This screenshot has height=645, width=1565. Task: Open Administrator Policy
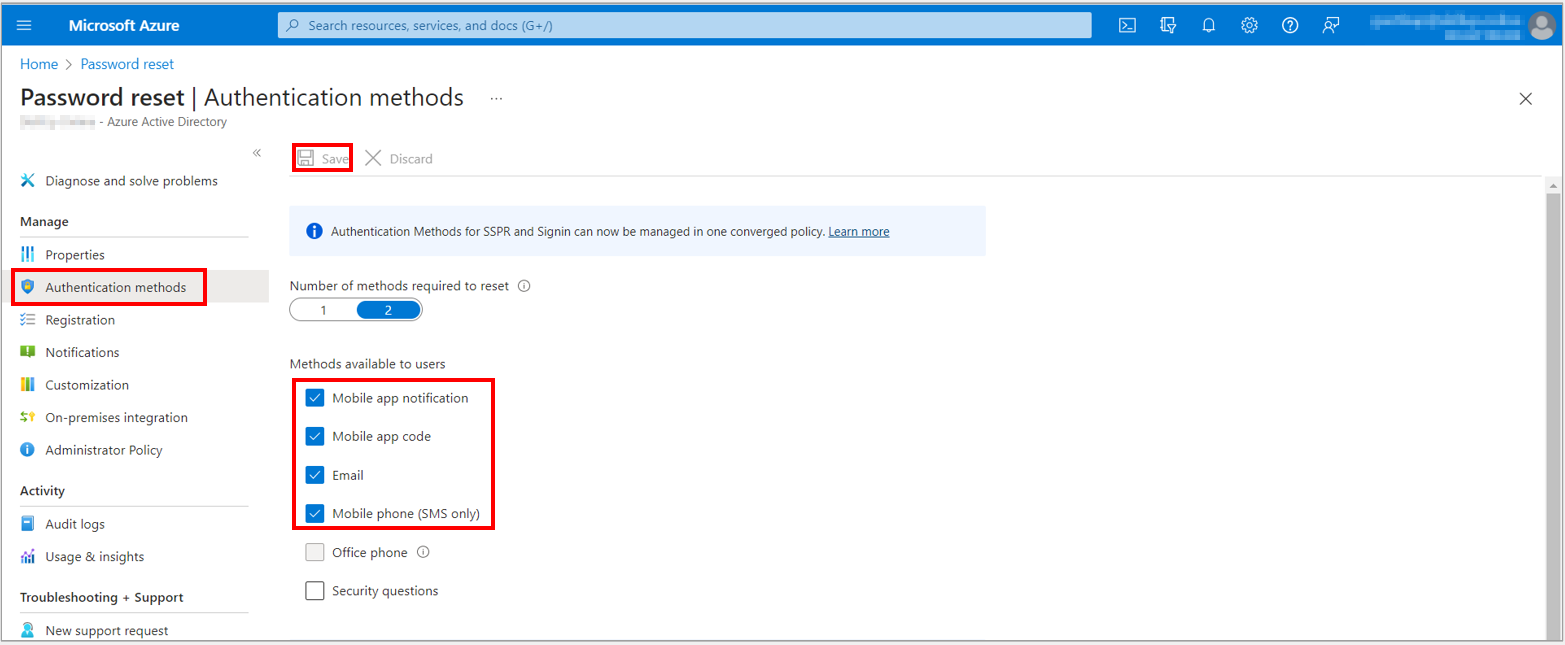pyautogui.click(x=104, y=450)
